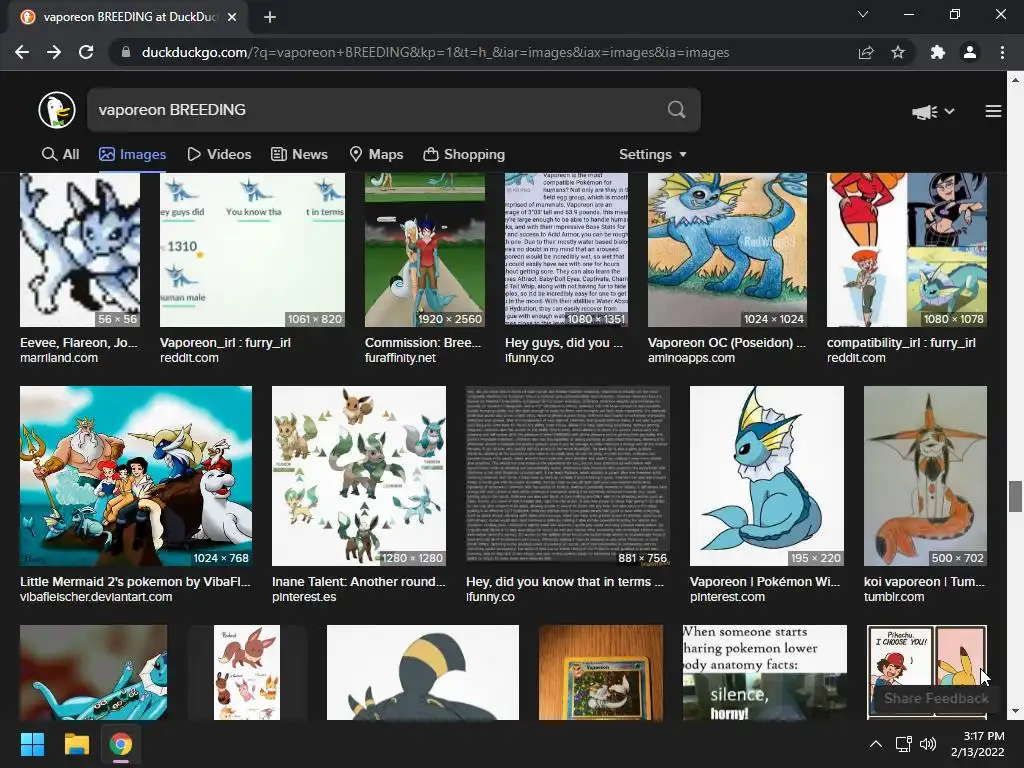Image resolution: width=1024 pixels, height=768 pixels.
Task: Click Chrome icon in taskbar
Action: pos(121,744)
